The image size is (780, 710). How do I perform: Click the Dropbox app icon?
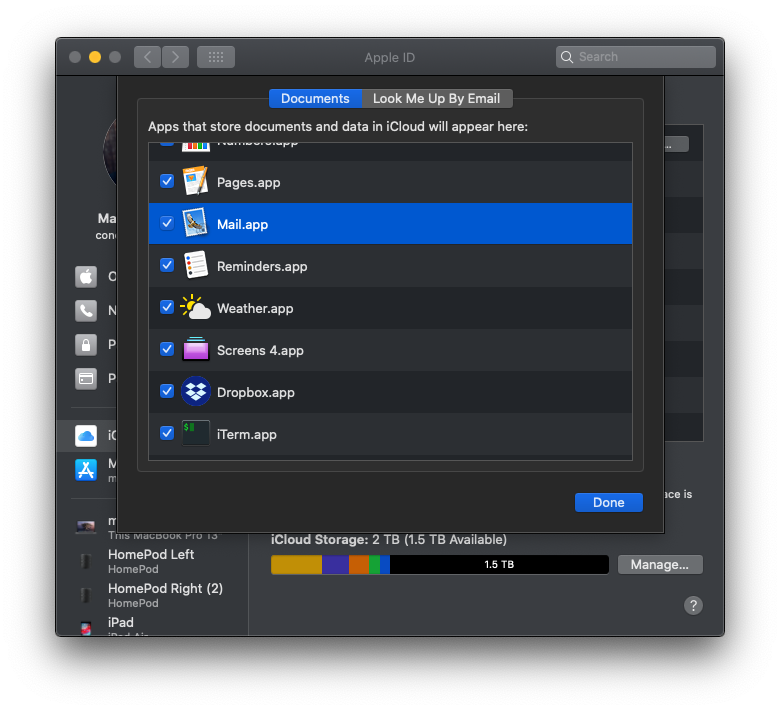(195, 392)
